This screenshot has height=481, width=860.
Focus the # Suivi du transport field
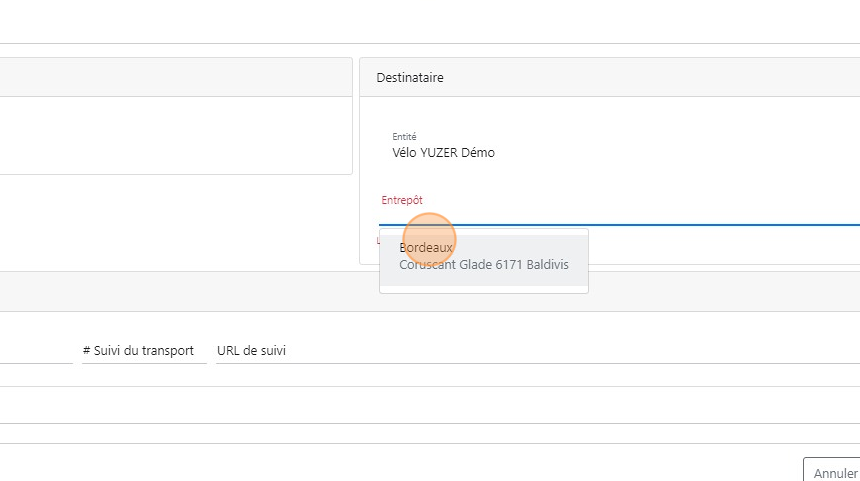point(144,351)
